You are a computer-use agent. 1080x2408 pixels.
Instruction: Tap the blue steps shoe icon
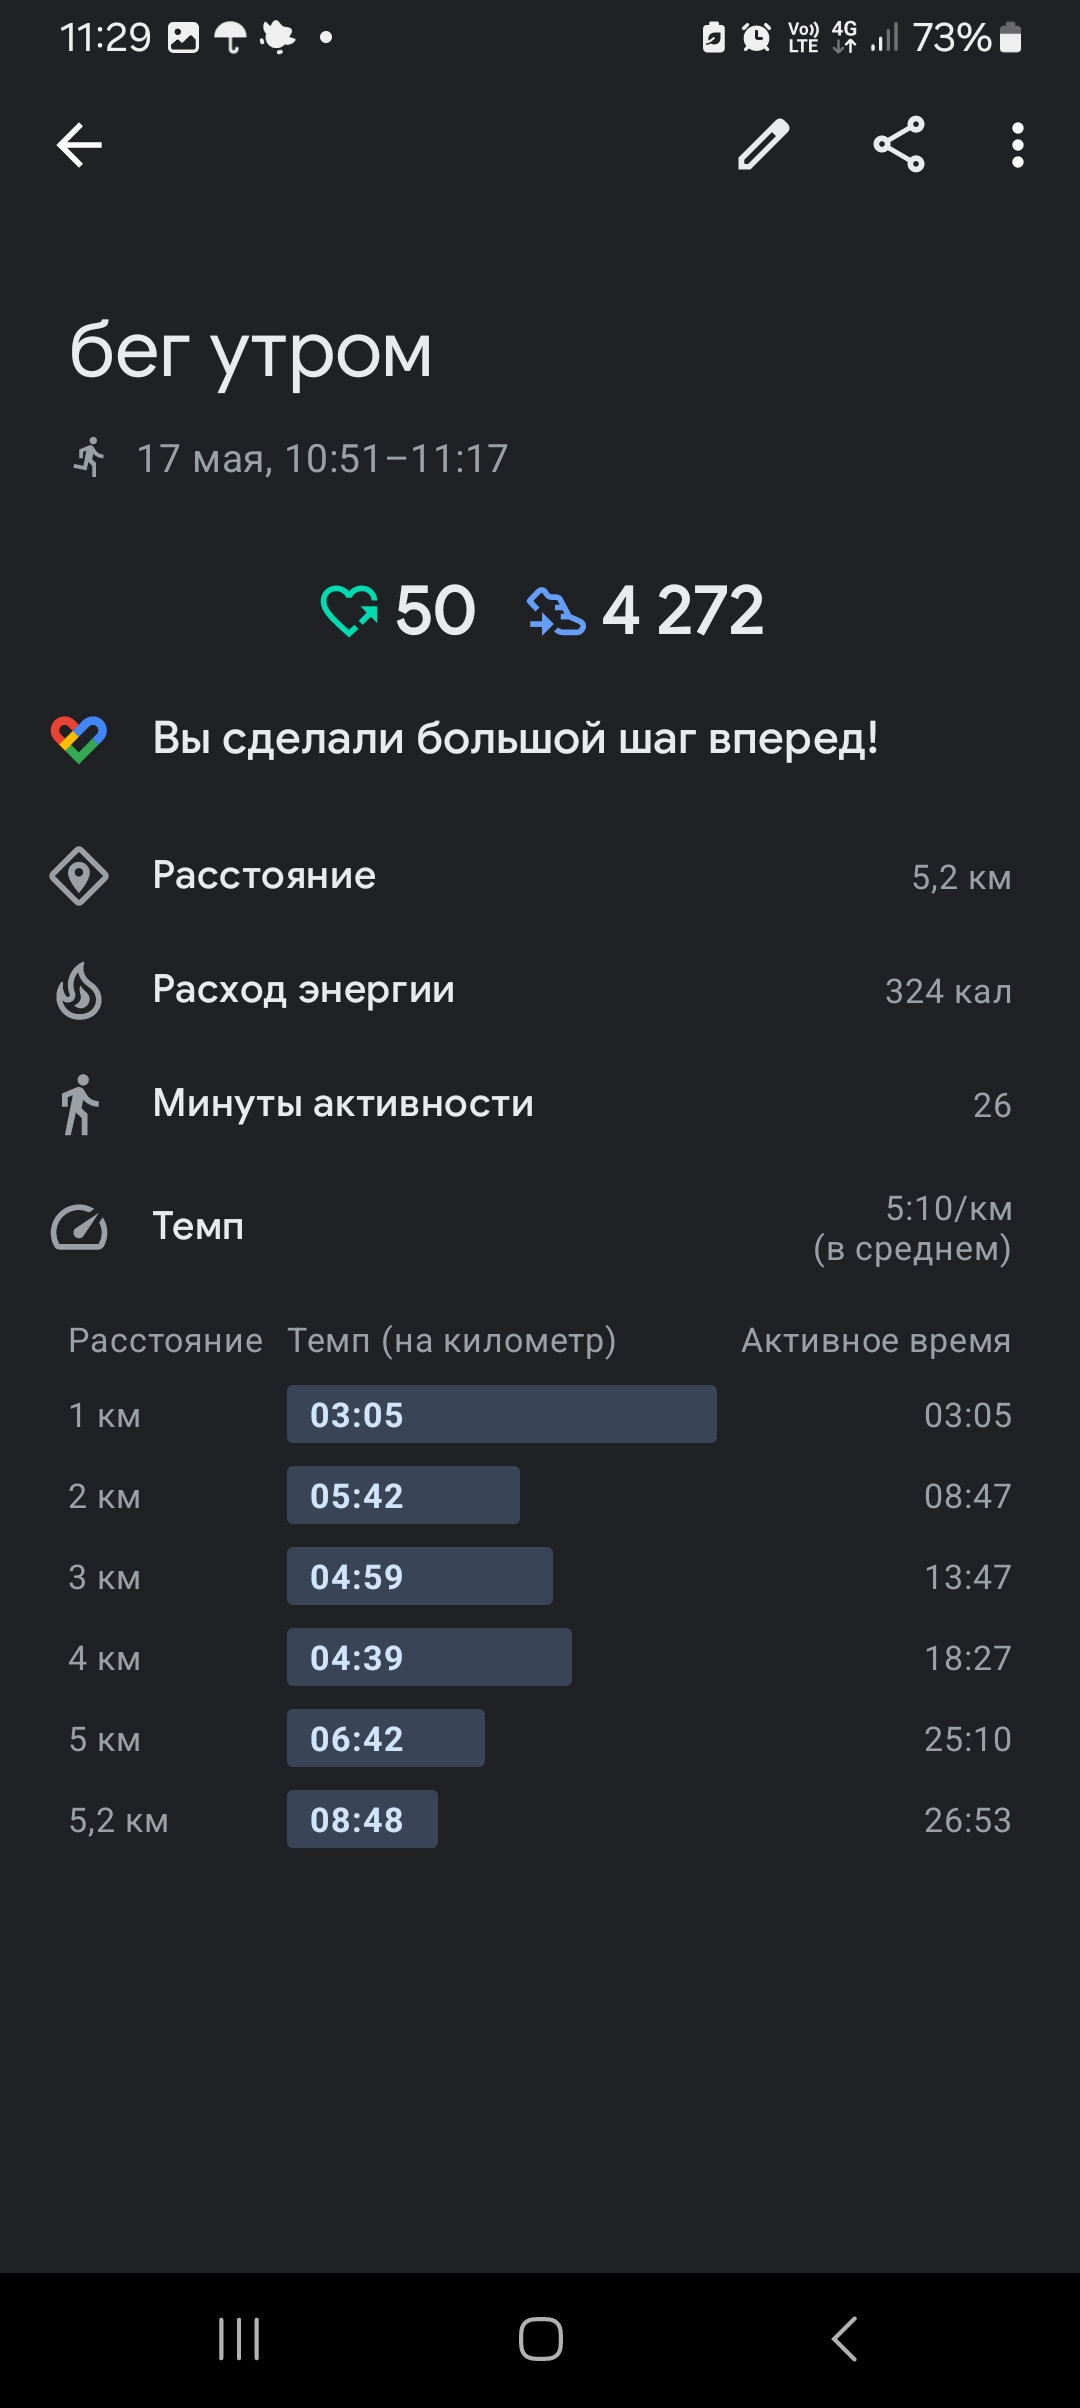[x=556, y=611]
